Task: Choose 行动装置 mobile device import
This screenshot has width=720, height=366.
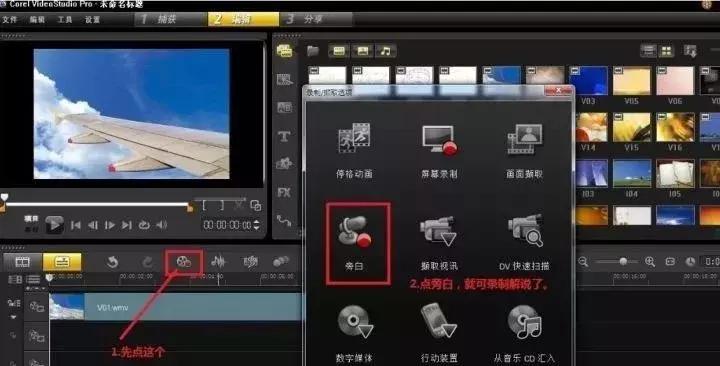Action: coord(439,333)
